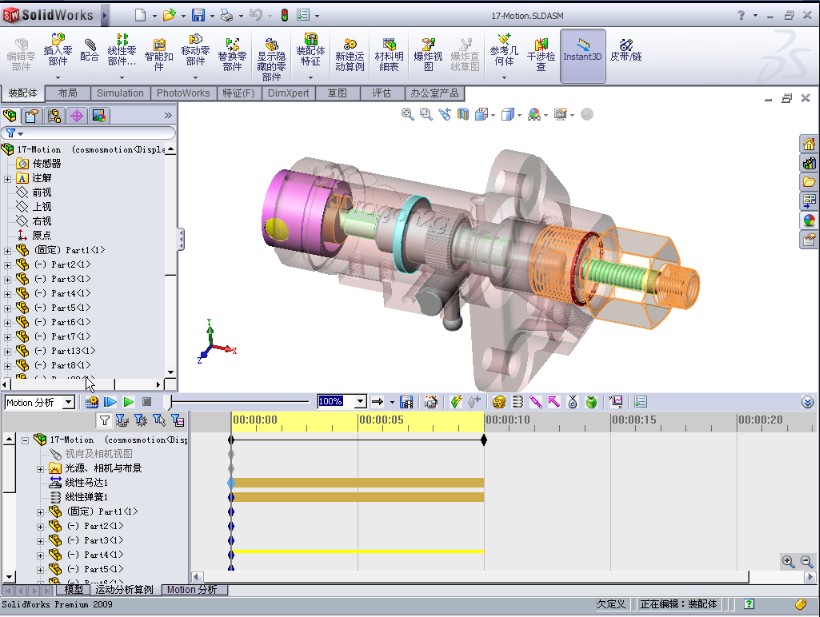Open the playback mode arrow dropdown

tap(392, 402)
